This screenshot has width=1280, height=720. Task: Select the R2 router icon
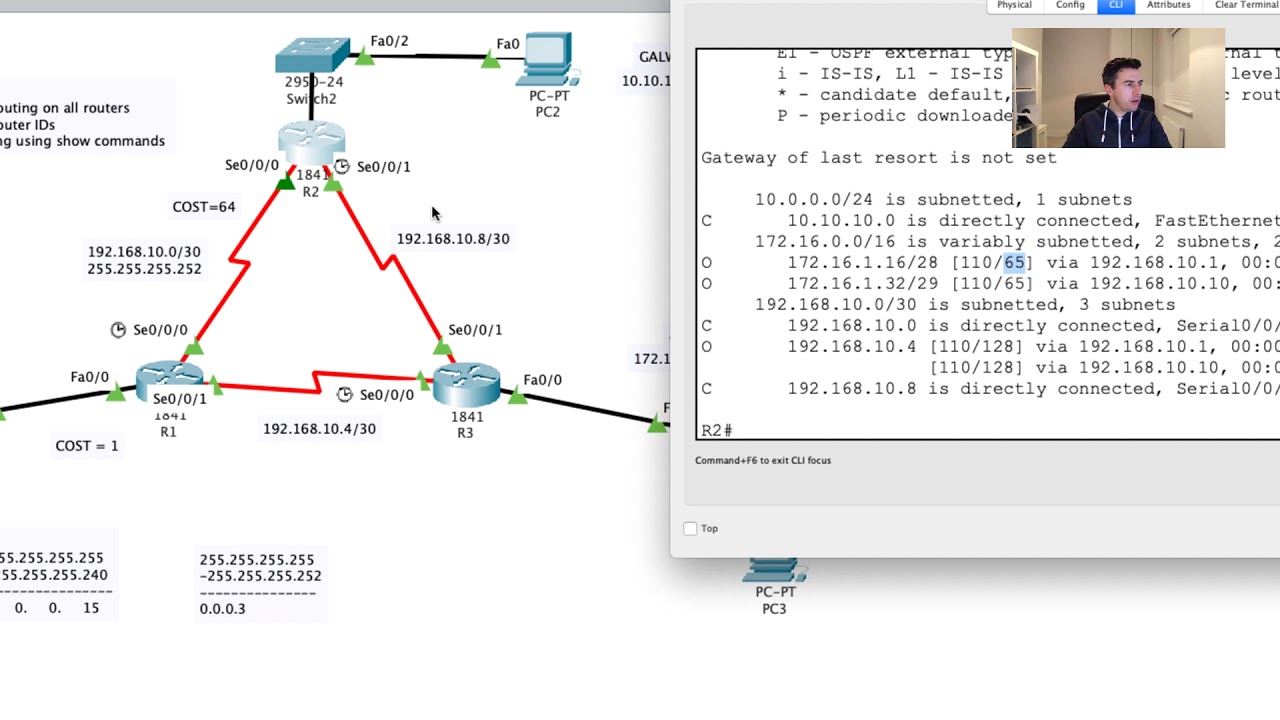(312, 144)
